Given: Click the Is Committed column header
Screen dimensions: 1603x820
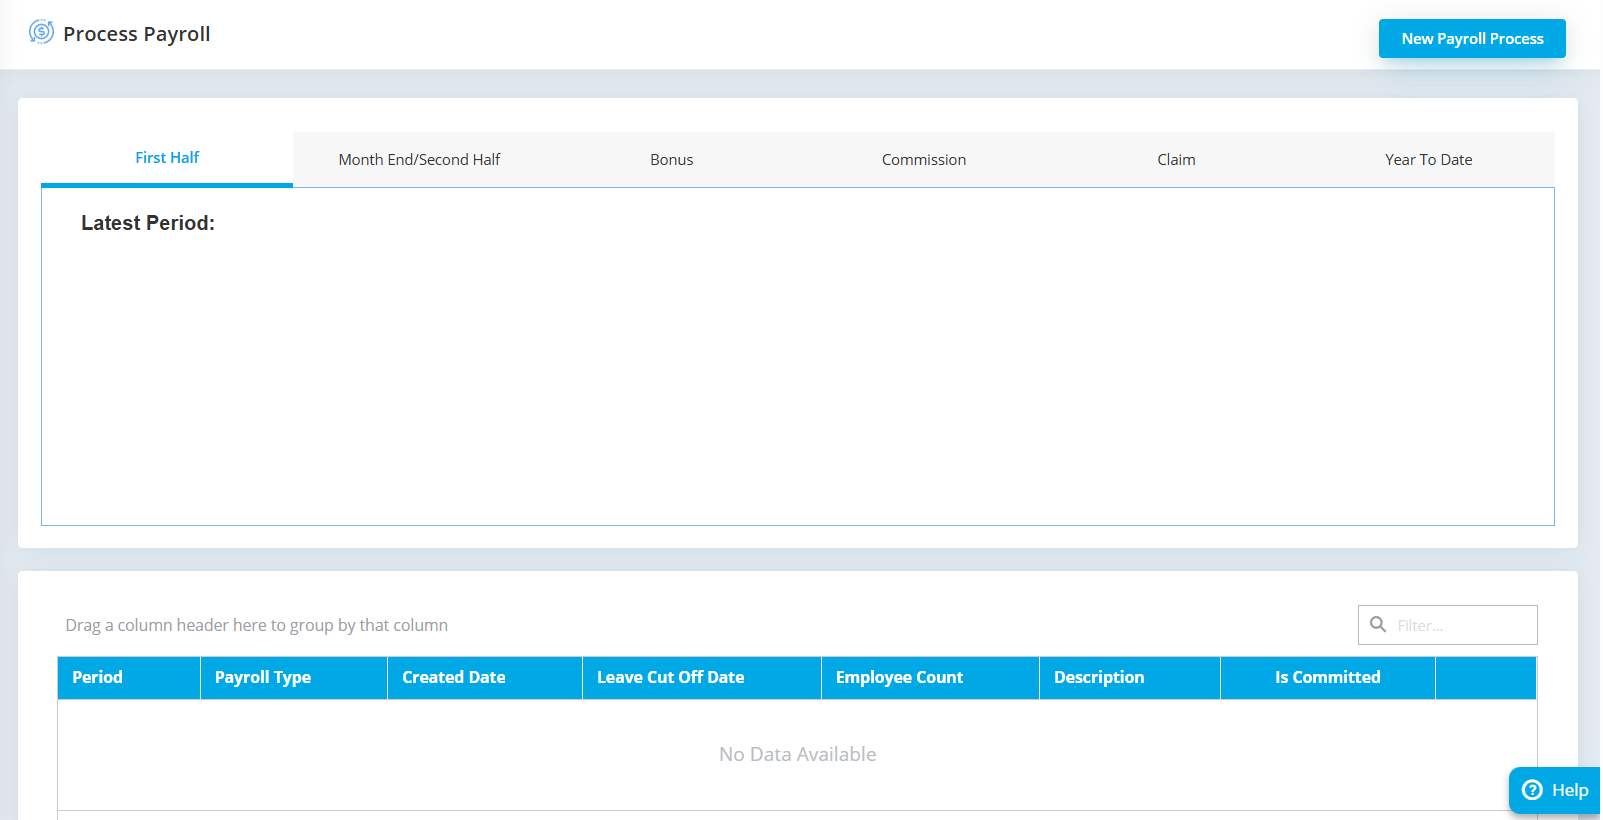Looking at the screenshot, I should (1327, 678).
